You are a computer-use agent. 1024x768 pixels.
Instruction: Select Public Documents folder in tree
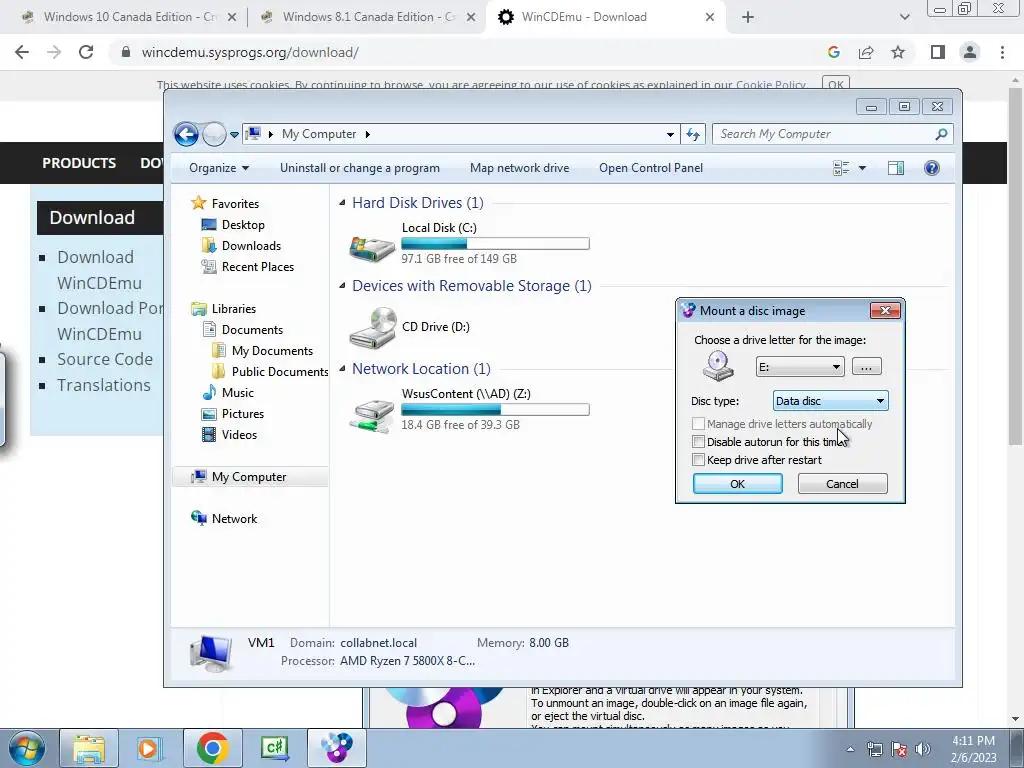pyautogui.click(x=270, y=372)
